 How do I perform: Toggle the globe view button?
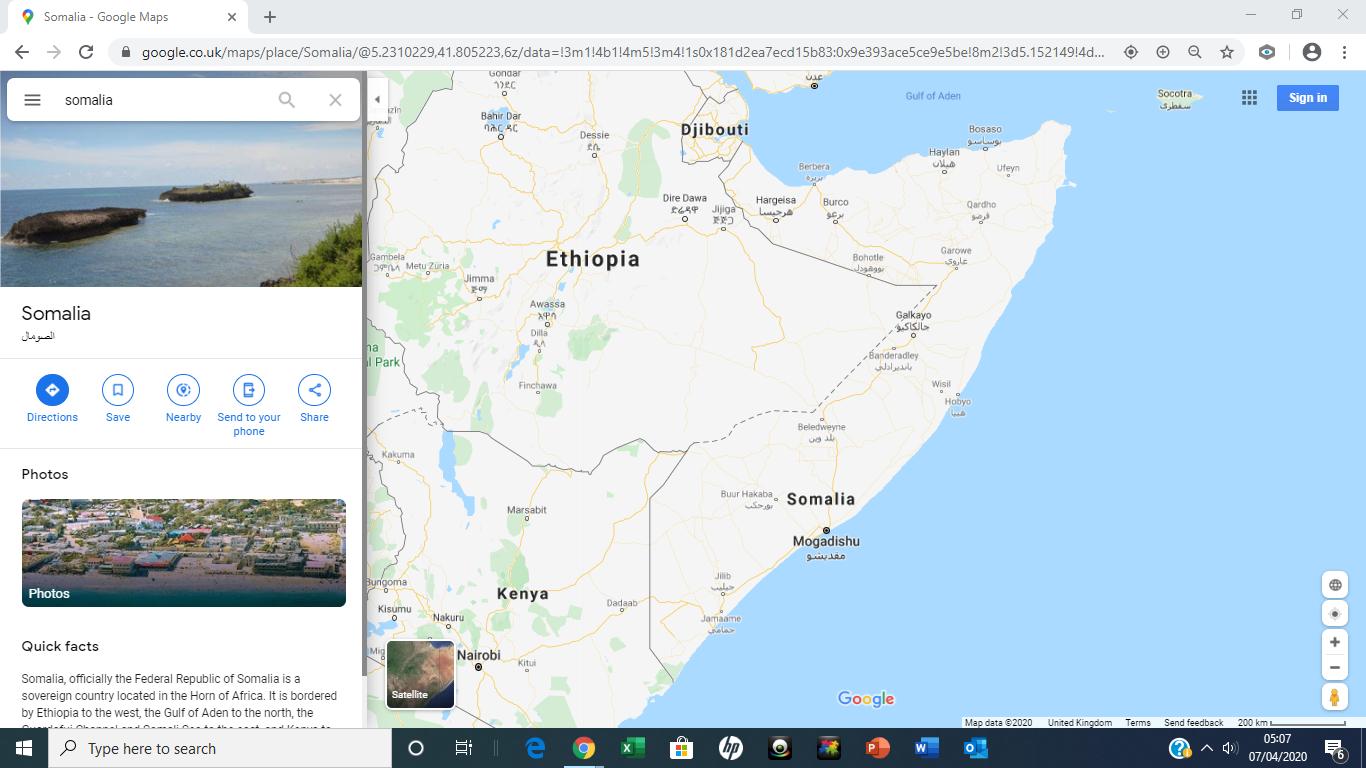1334,585
